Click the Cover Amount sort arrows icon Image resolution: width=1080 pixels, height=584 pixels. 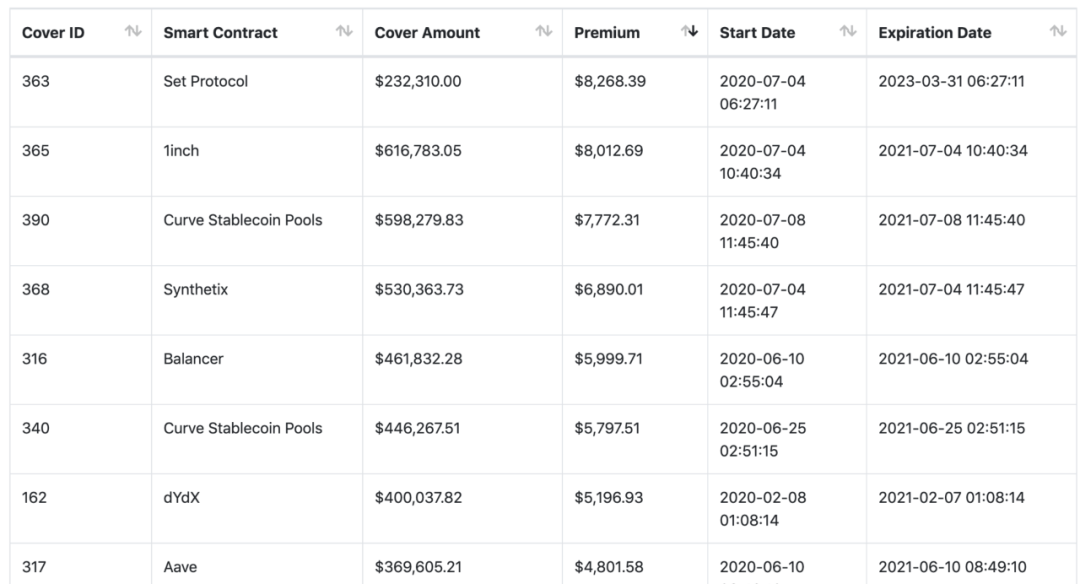[x=544, y=33]
